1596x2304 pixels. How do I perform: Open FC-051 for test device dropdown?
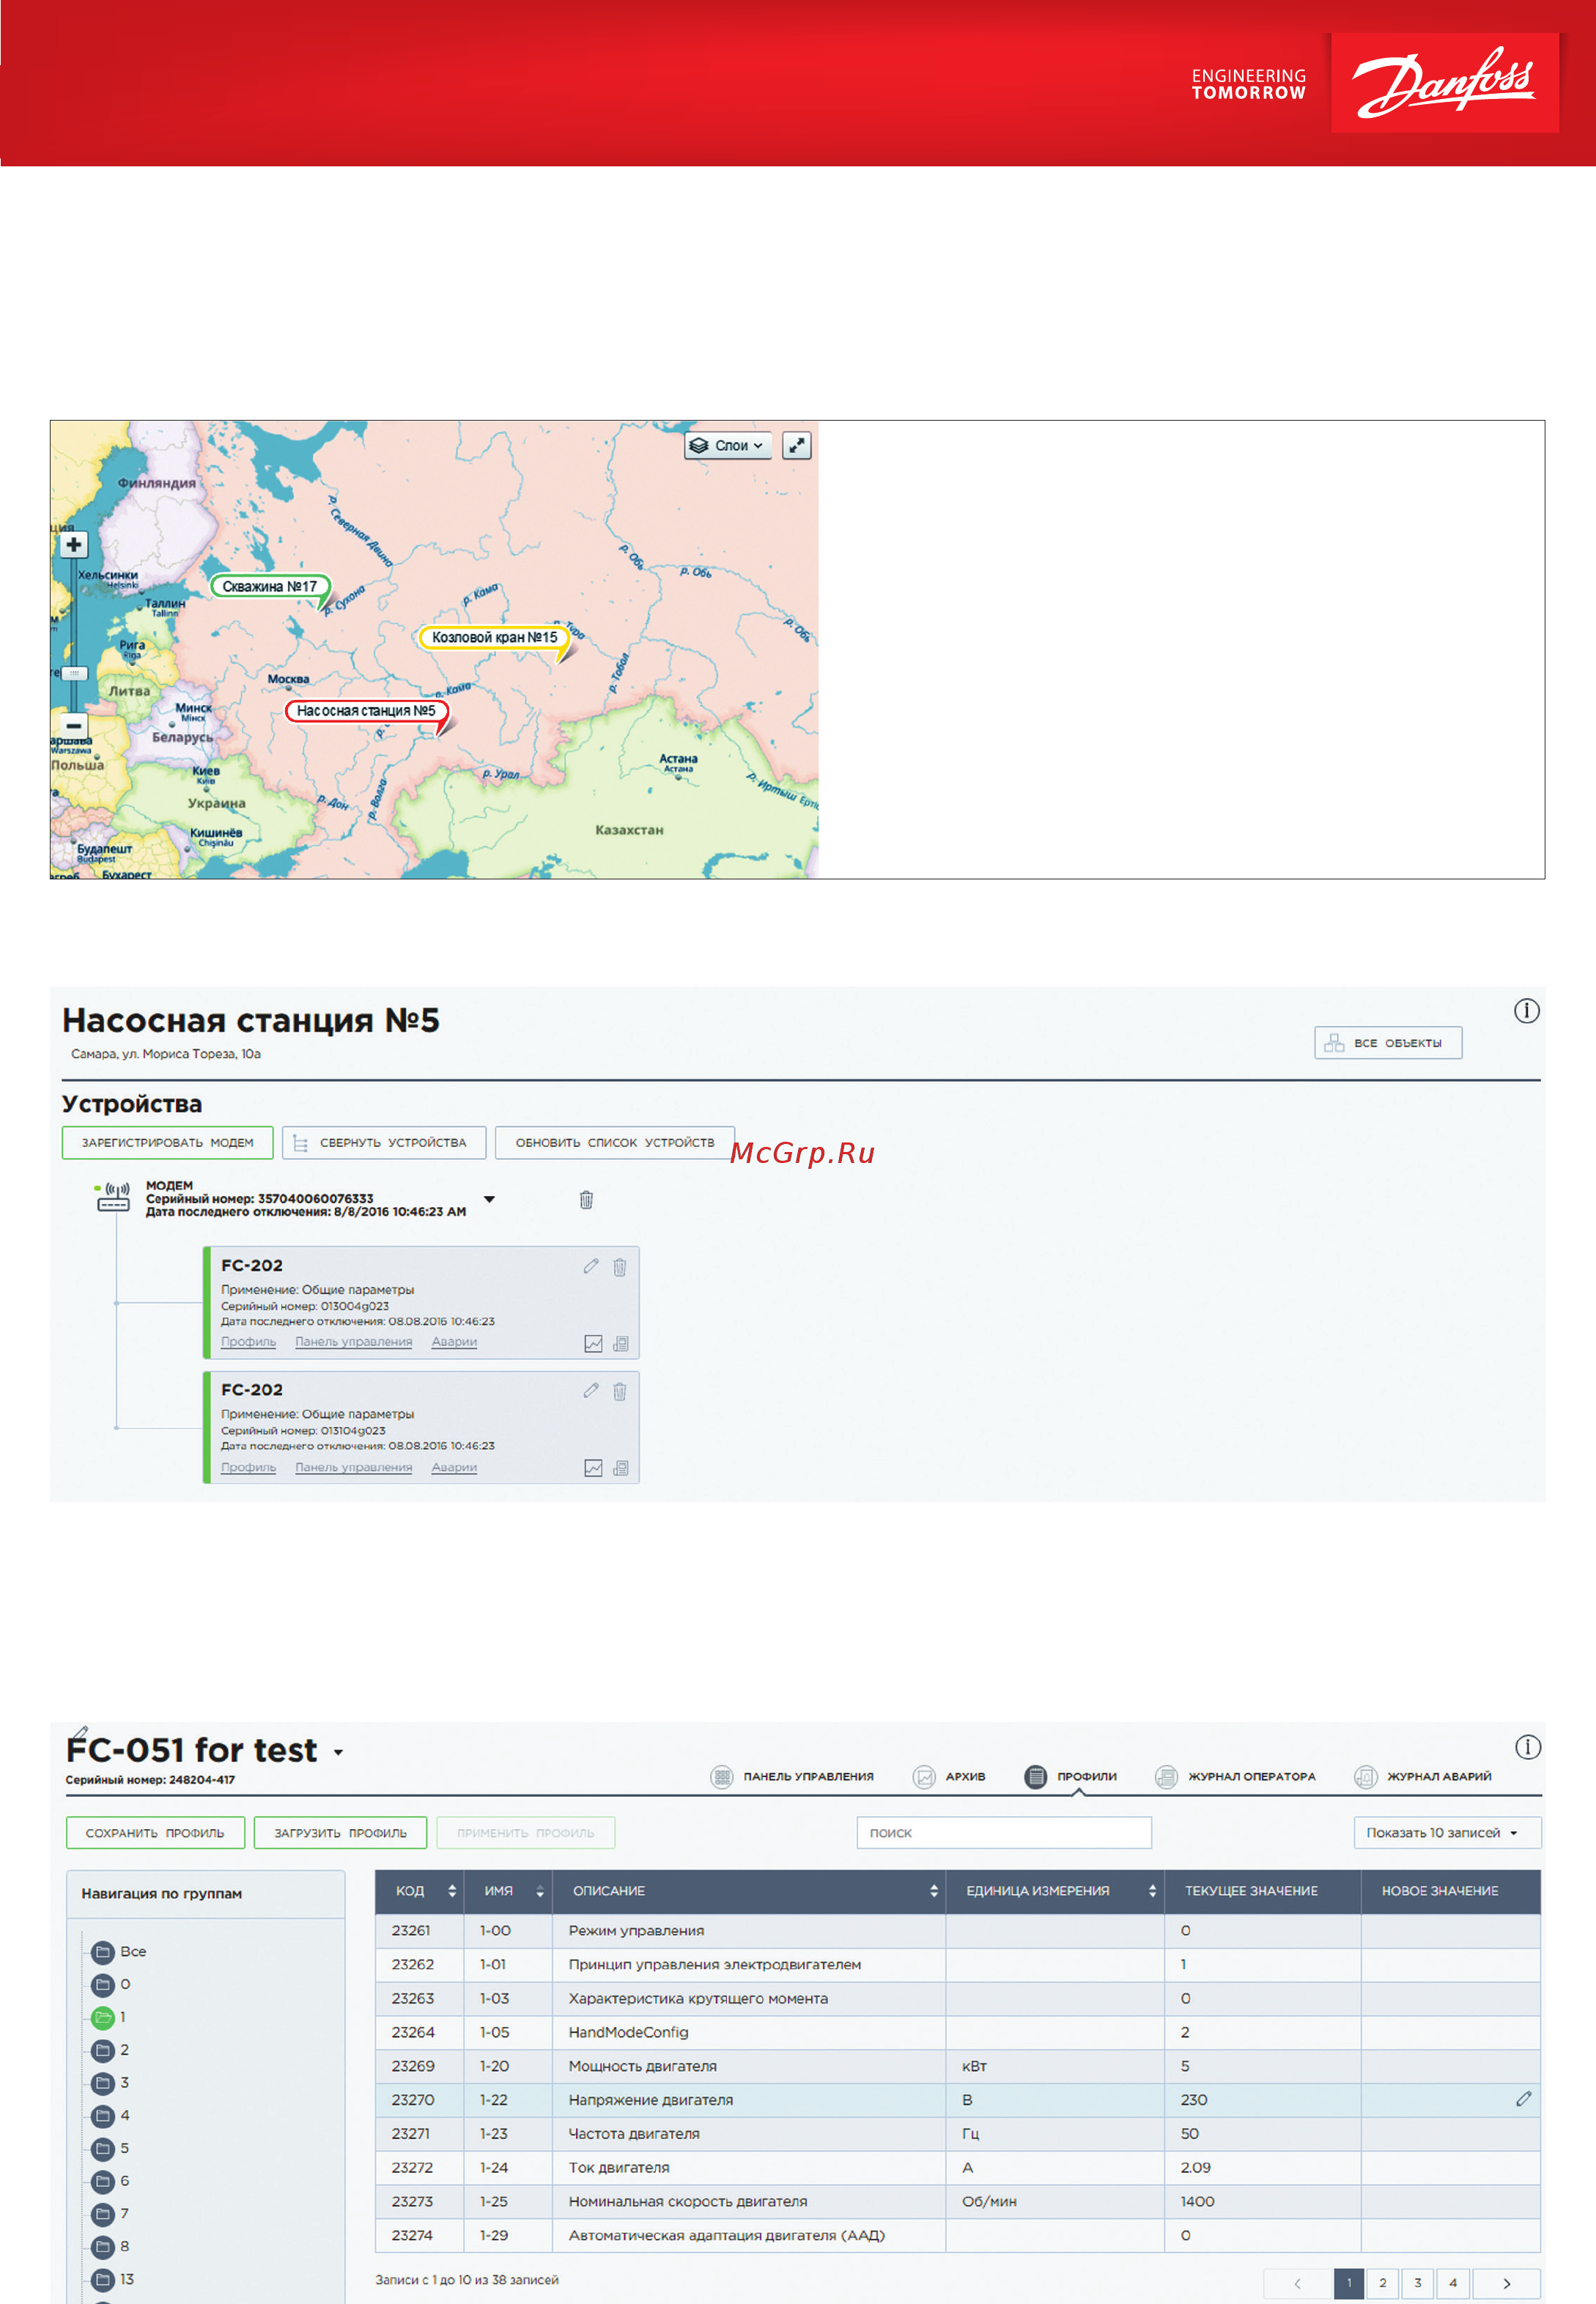coord(338,1752)
